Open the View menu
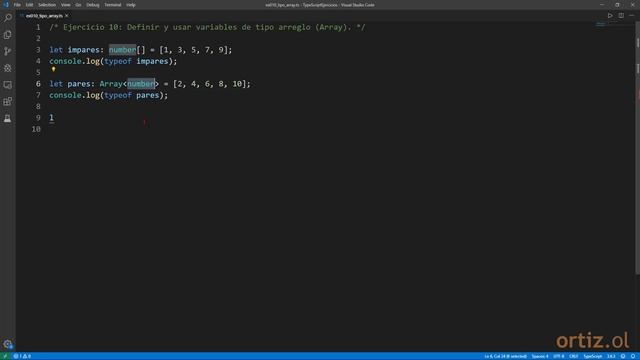The image size is (640, 360). [66, 5]
